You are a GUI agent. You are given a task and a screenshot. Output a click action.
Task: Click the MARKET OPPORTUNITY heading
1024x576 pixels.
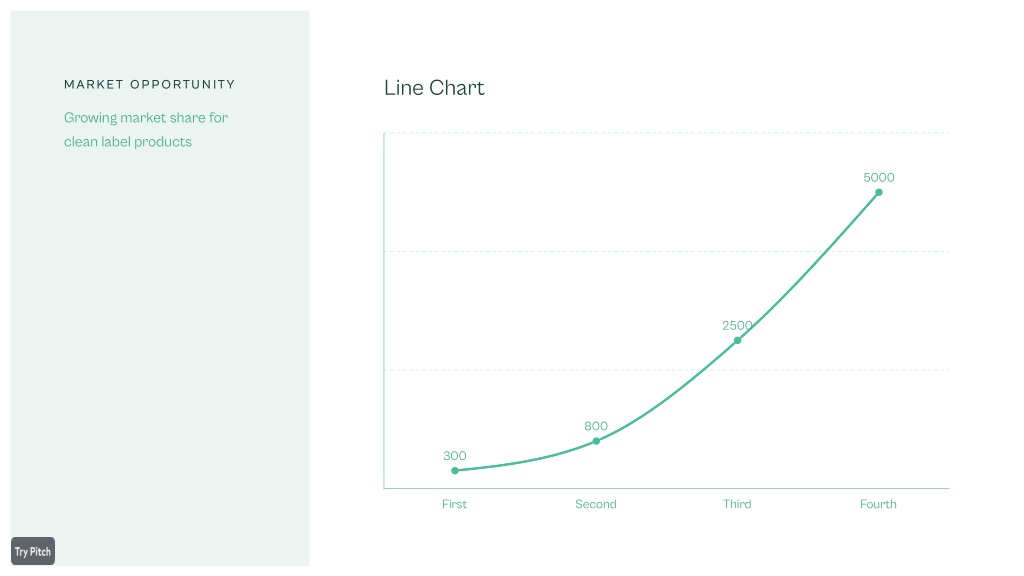[150, 84]
